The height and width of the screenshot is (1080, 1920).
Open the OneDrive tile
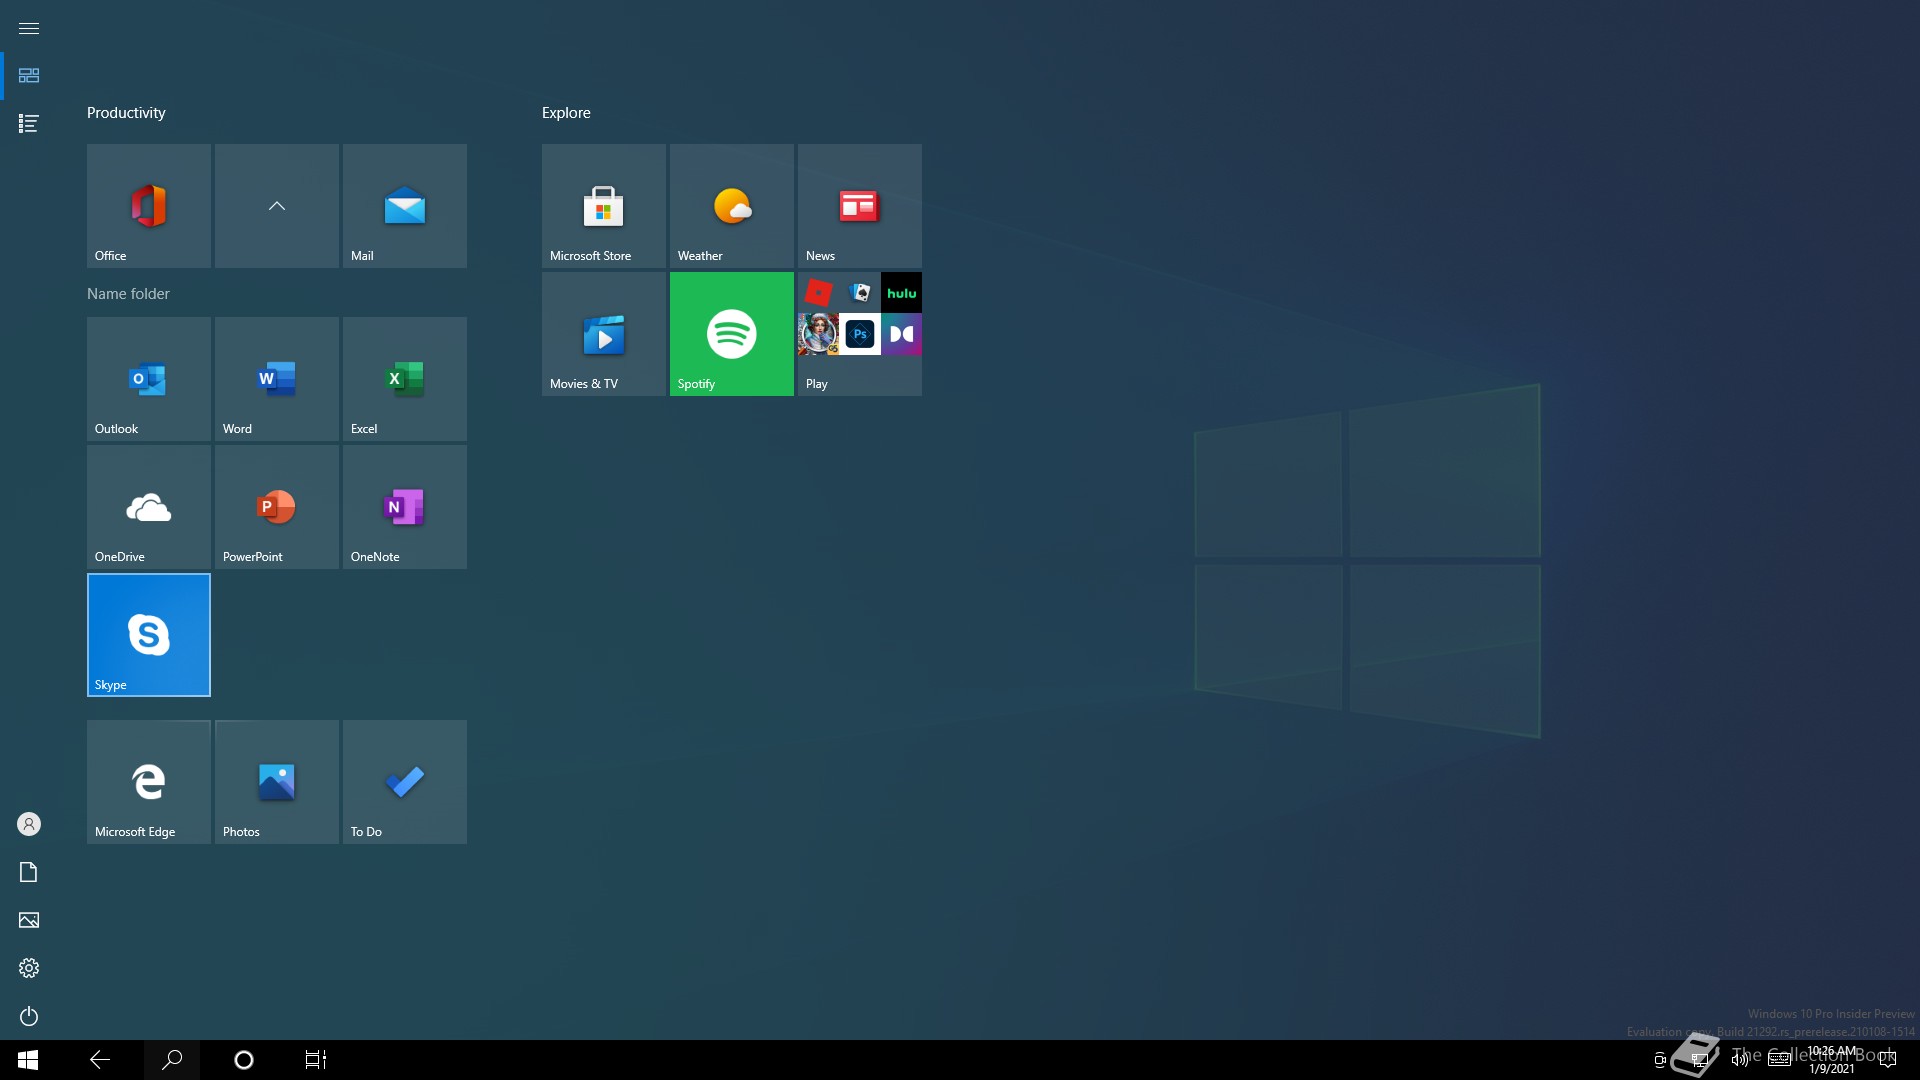coord(148,506)
